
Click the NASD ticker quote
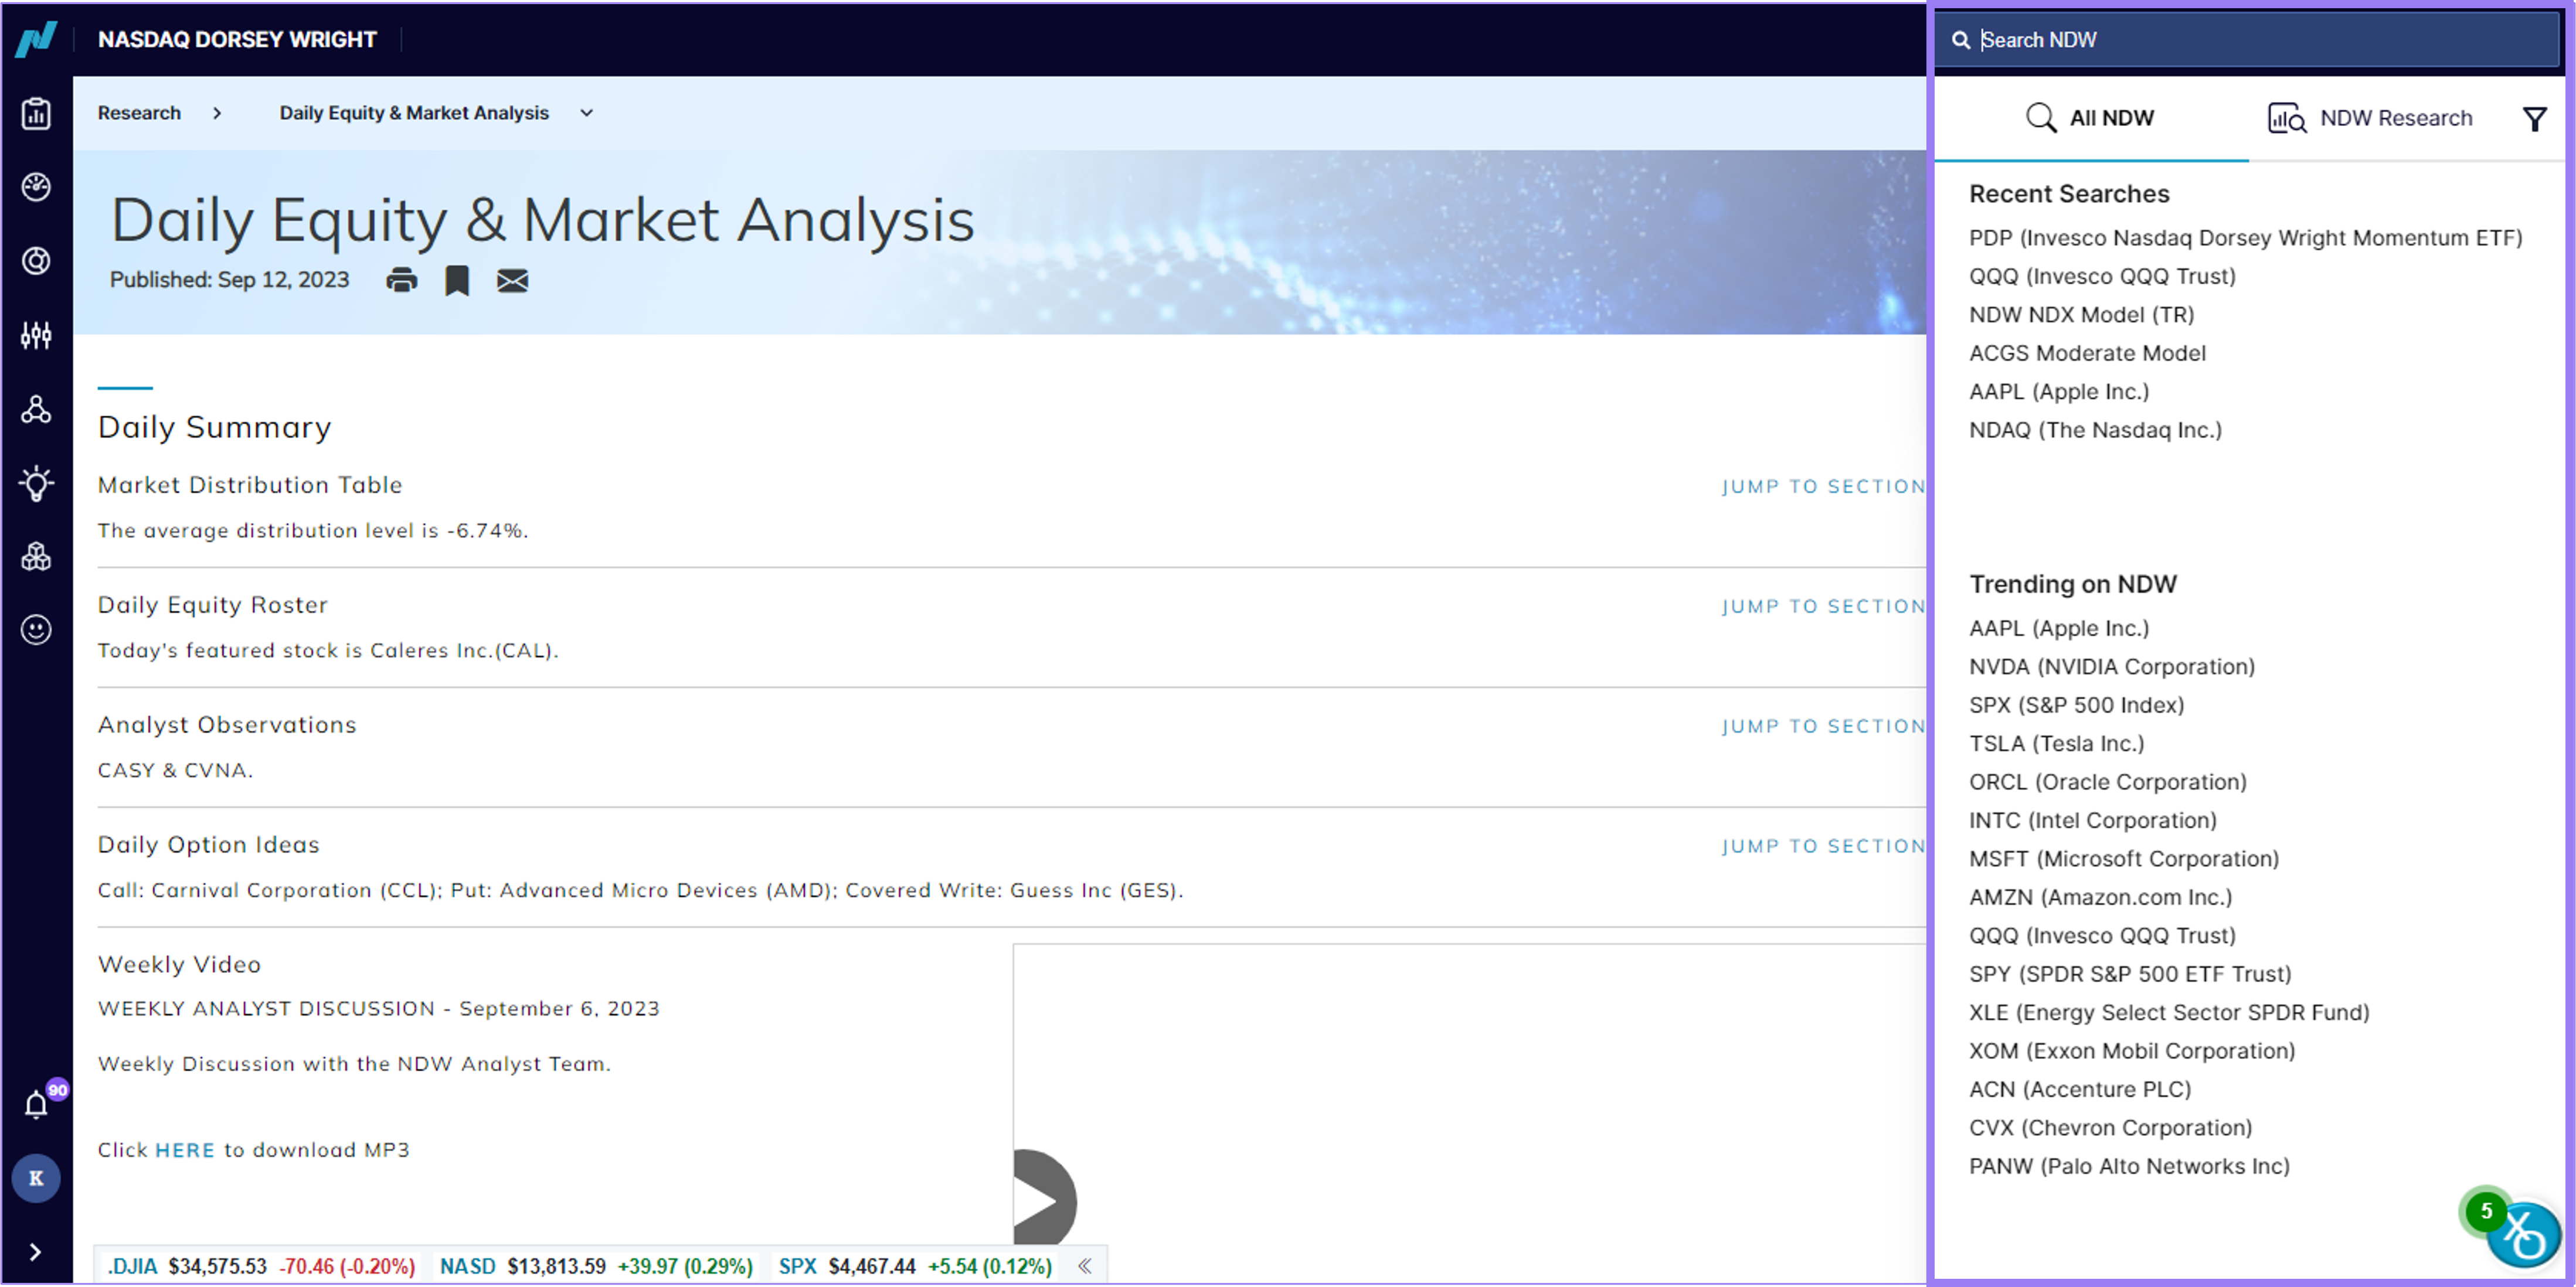[x=596, y=1267]
